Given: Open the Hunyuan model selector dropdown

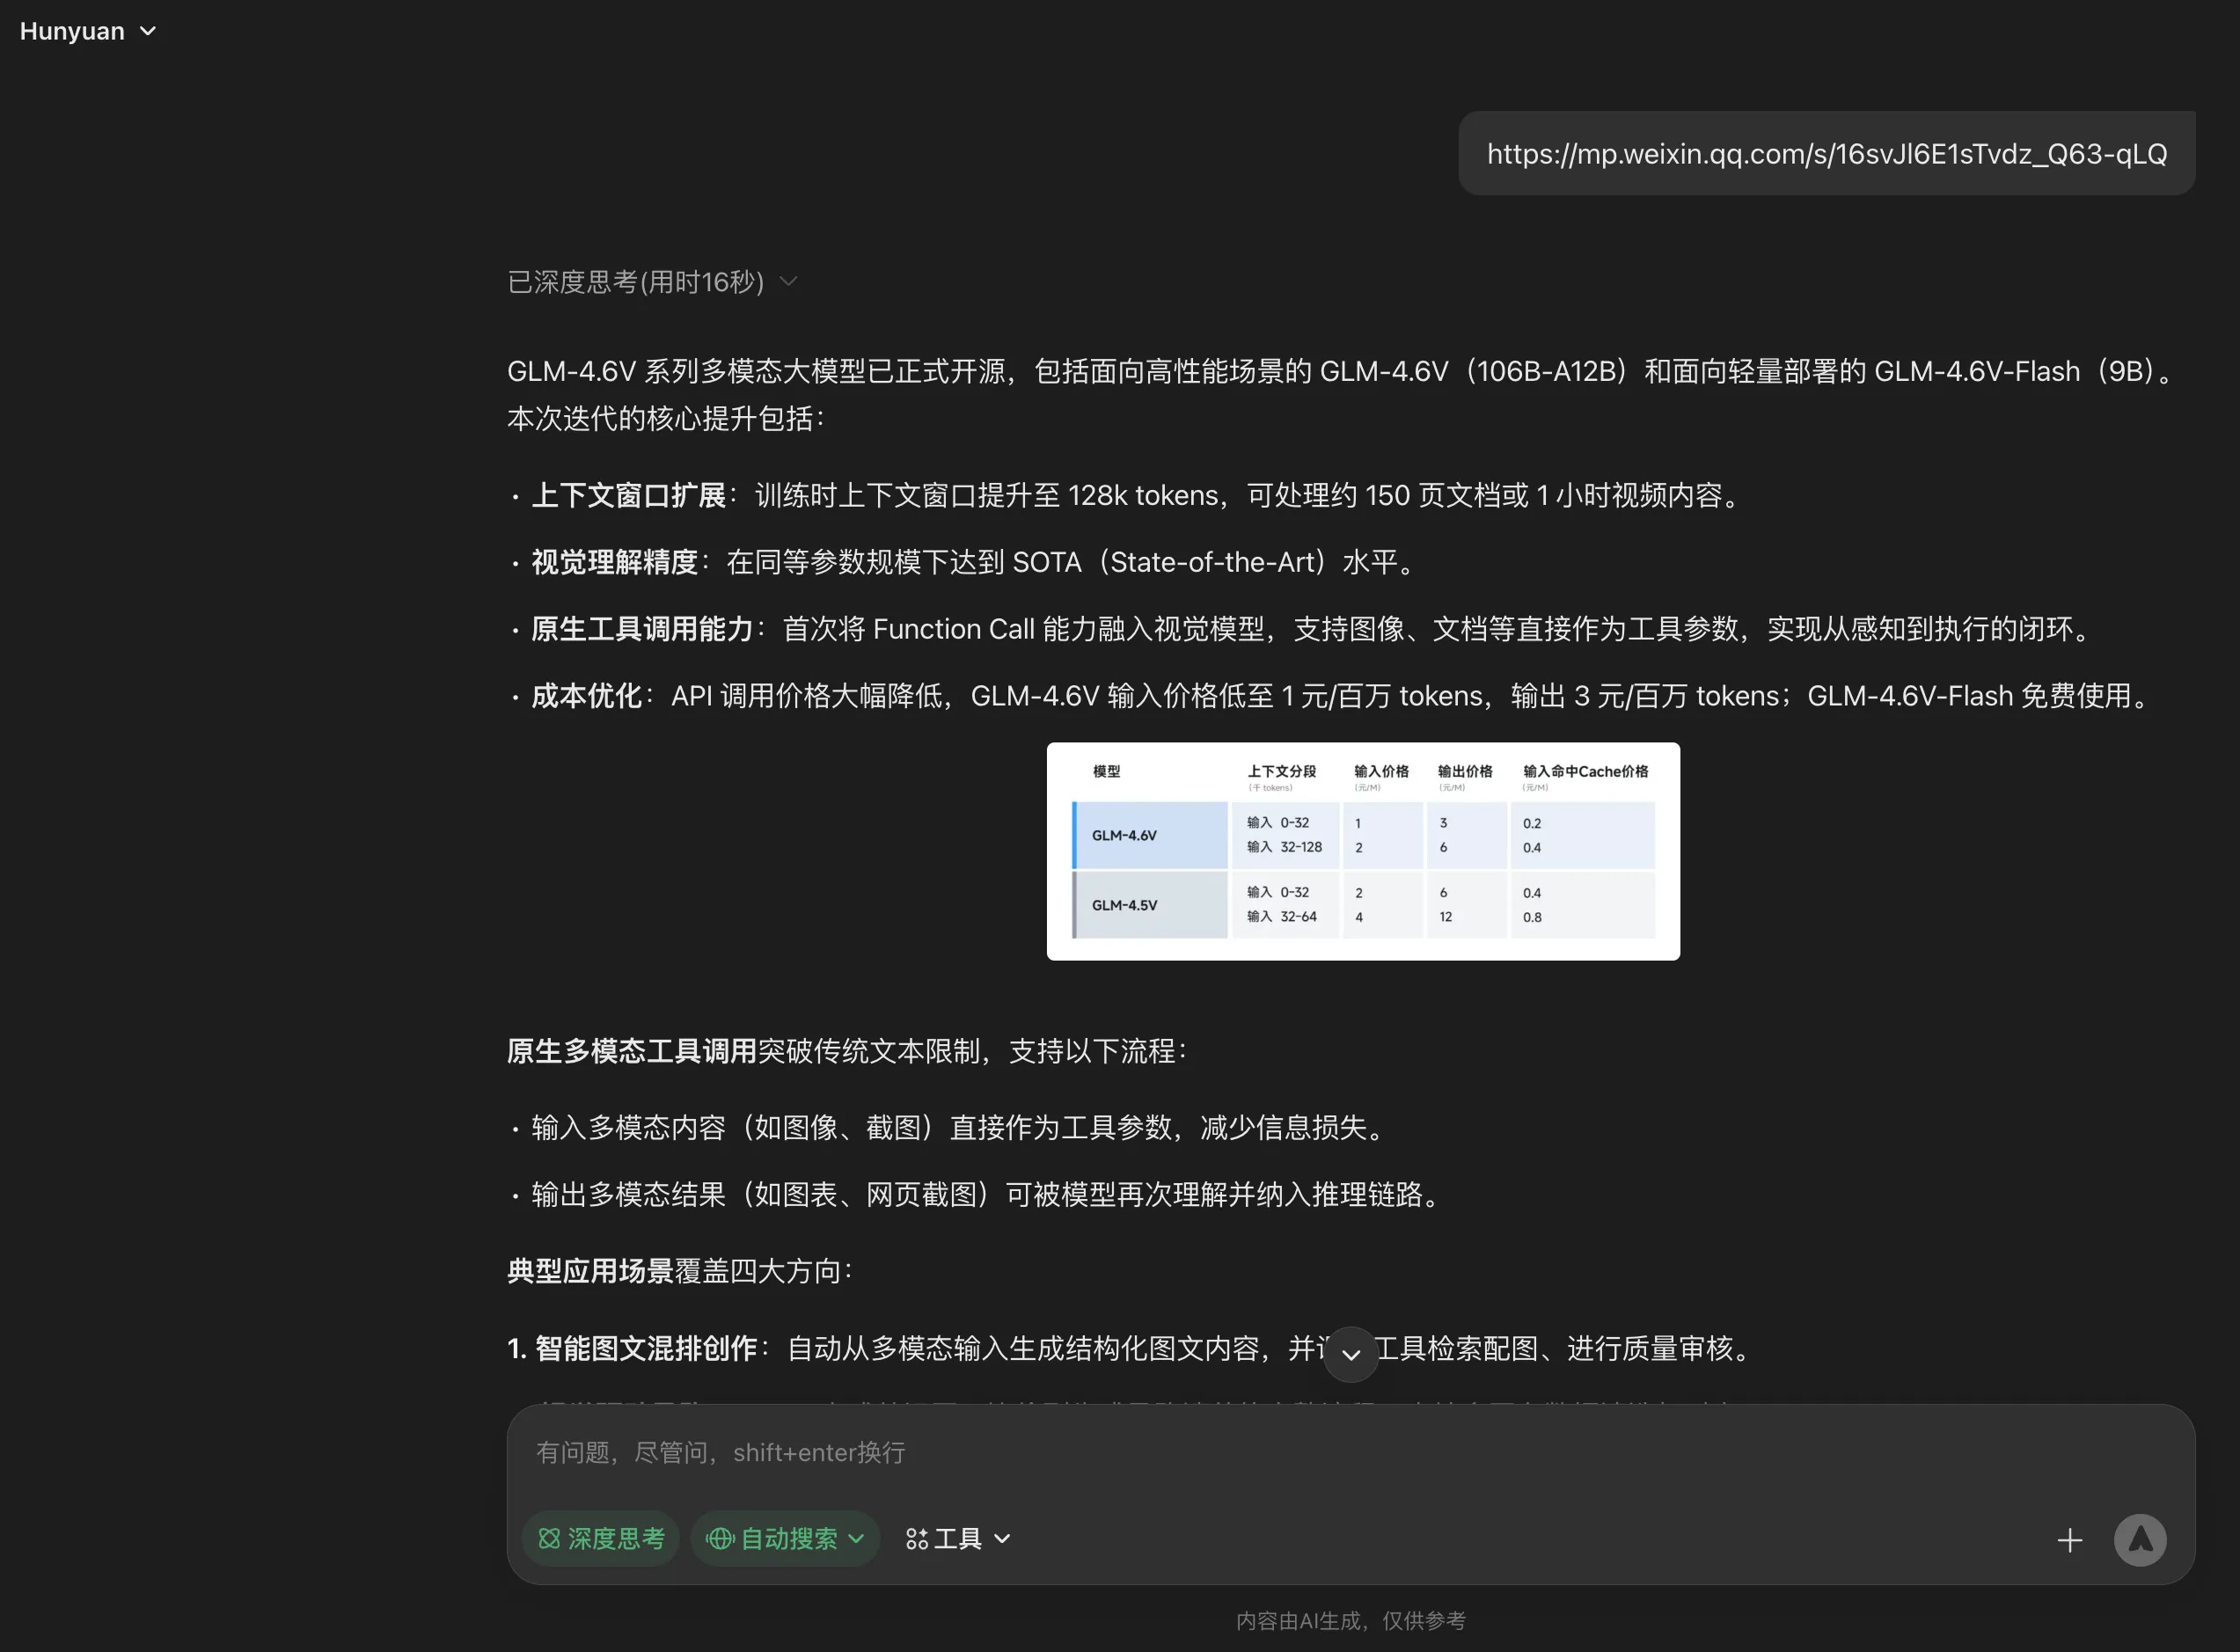Looking at the screenshot, I should pos(90,31).
